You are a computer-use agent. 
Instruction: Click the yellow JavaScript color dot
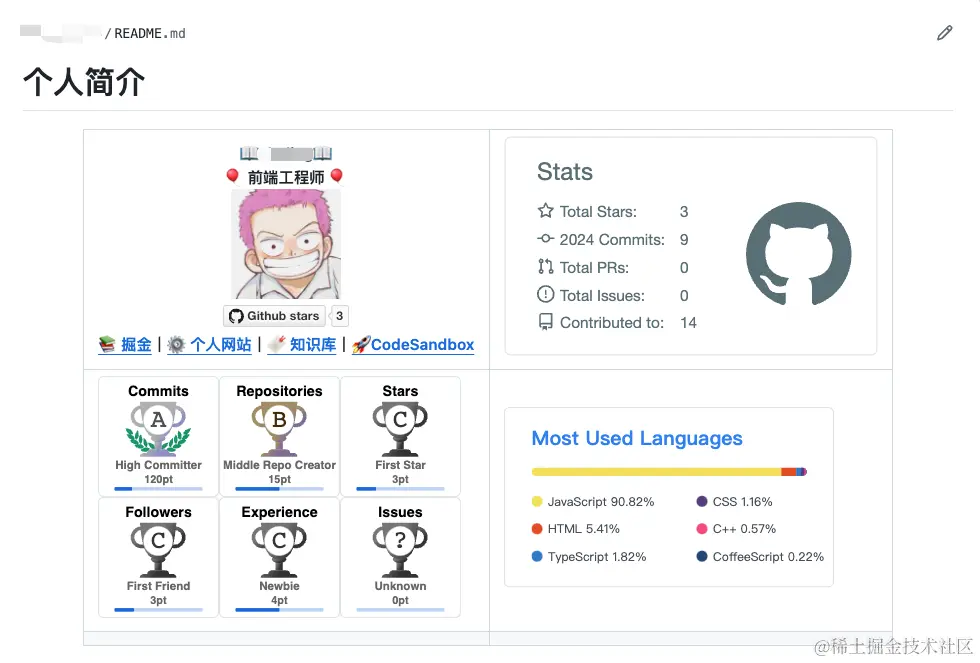point(537,501)
